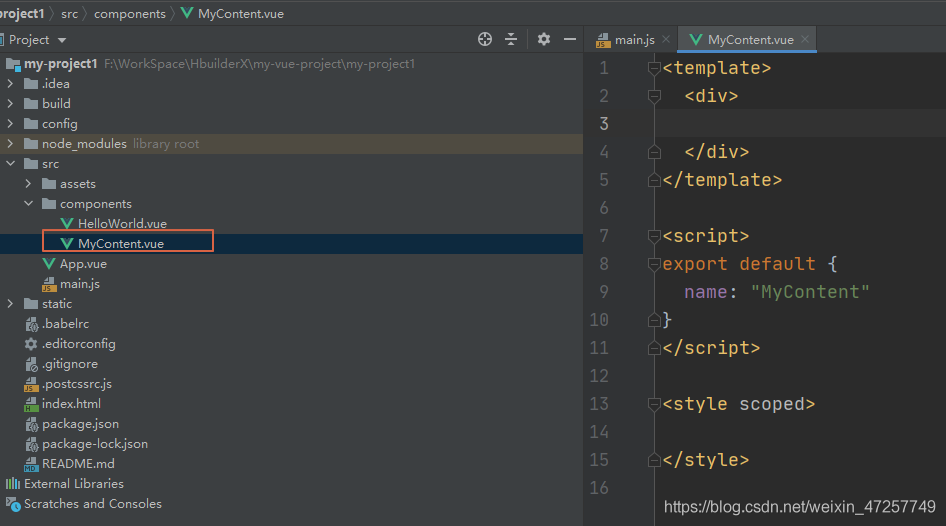
Task: Click the JS file icon beside main.js
Action: click(49, 284)
